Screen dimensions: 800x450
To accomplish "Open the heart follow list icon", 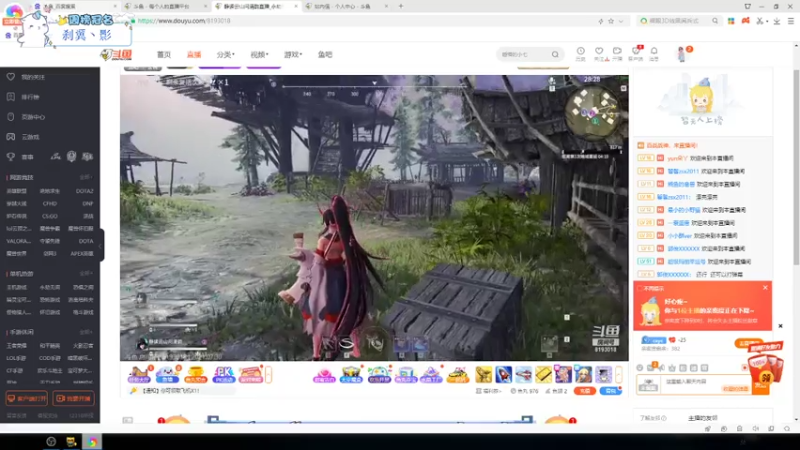I will click(599, 54).
